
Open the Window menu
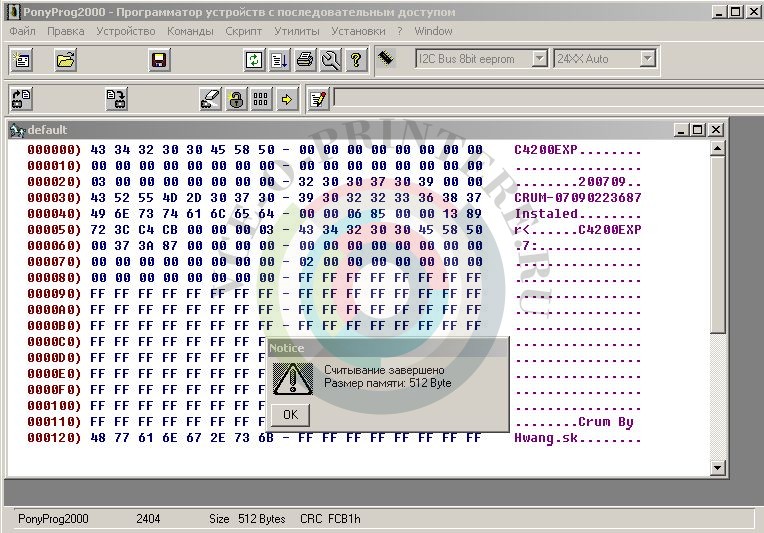(x=433, y=31)
